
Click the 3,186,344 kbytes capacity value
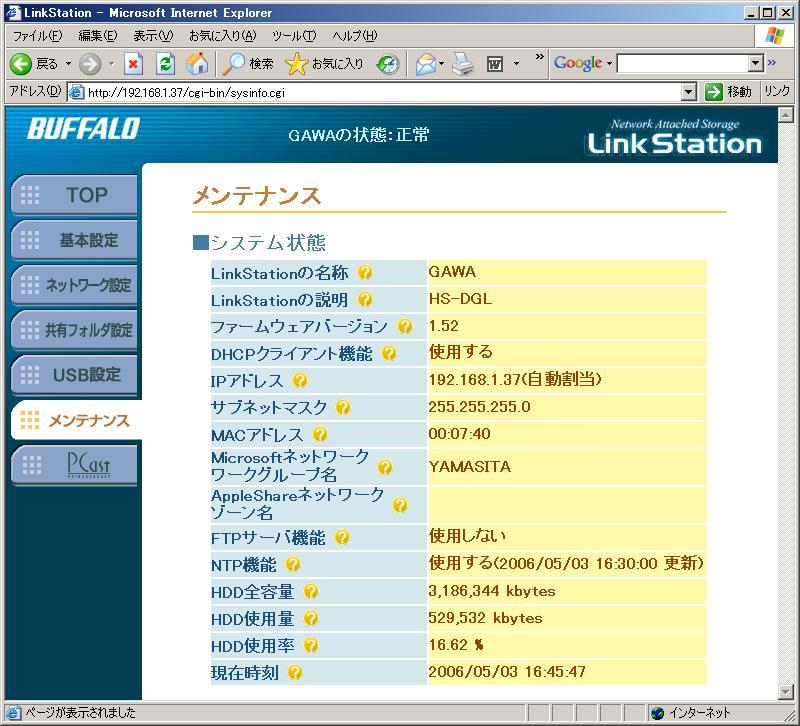point(492,591)
